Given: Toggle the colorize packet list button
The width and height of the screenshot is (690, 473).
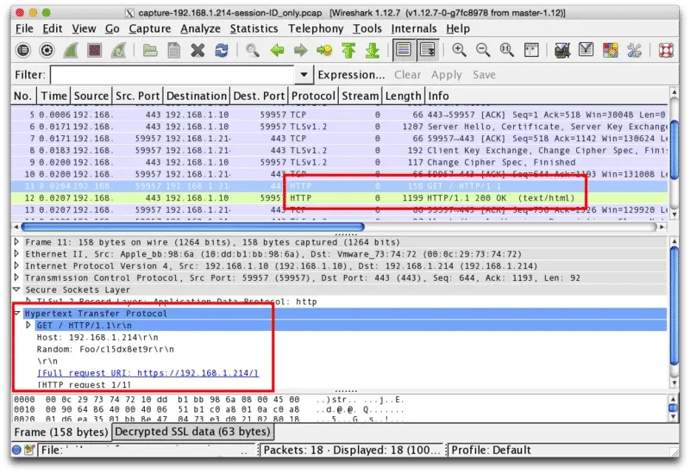Looking at the screenshot, I should [x=403, y=50].
